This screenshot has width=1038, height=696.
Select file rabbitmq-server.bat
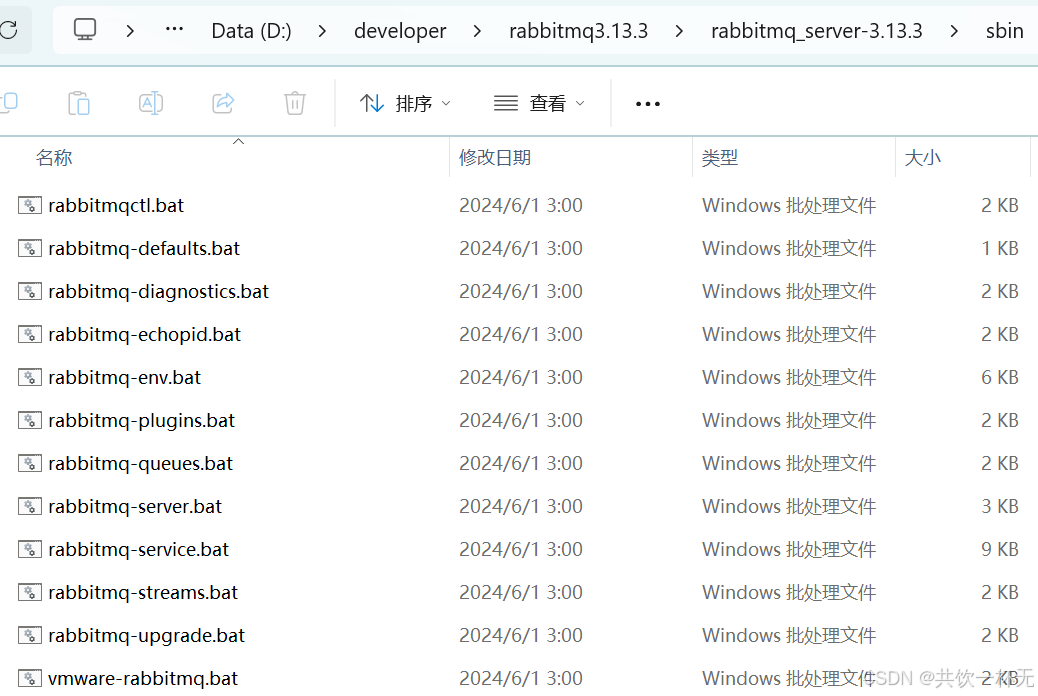point(135,507)
